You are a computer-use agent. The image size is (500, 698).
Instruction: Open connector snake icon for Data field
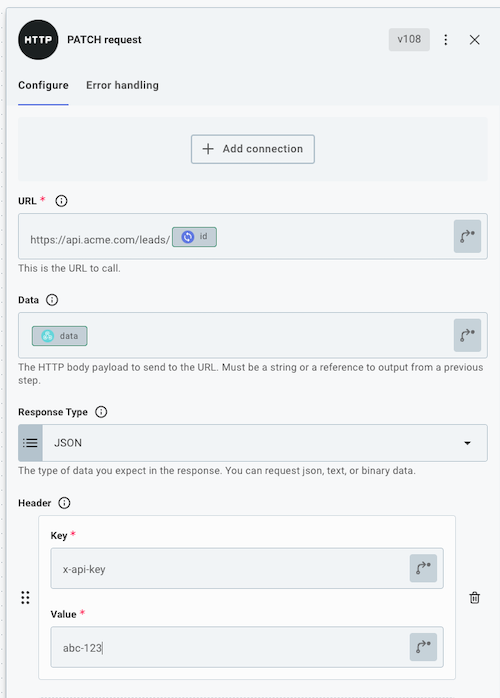tap(467, 335)
